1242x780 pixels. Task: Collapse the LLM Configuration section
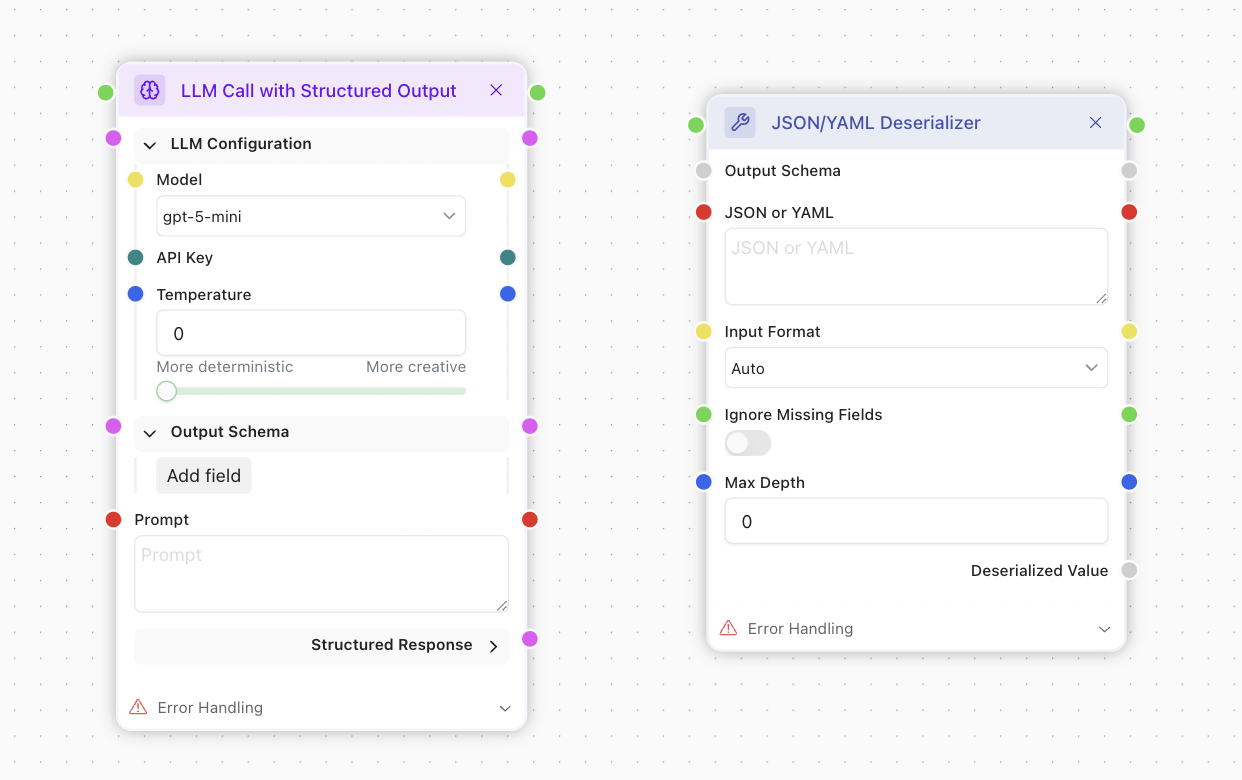click(150, 145)
